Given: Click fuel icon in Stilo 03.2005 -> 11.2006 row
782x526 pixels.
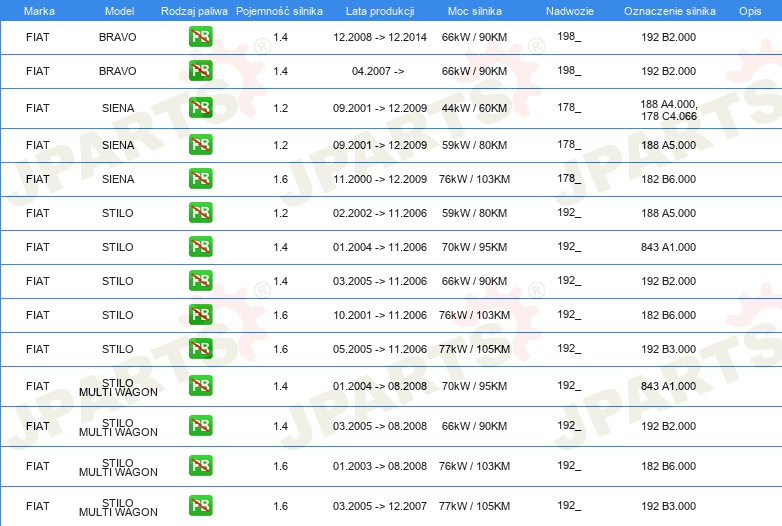Looking at the screenshot, I should pos(200,281).
